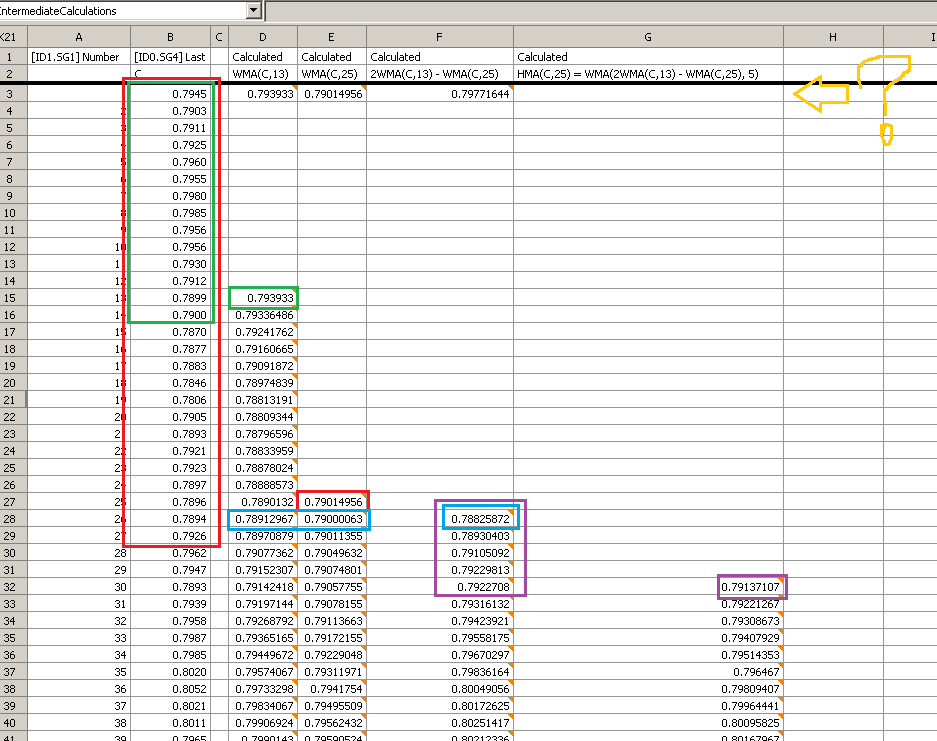
Task: Open the IntermediateCalculations name box dropdown
Action: [x=254, y=10]
